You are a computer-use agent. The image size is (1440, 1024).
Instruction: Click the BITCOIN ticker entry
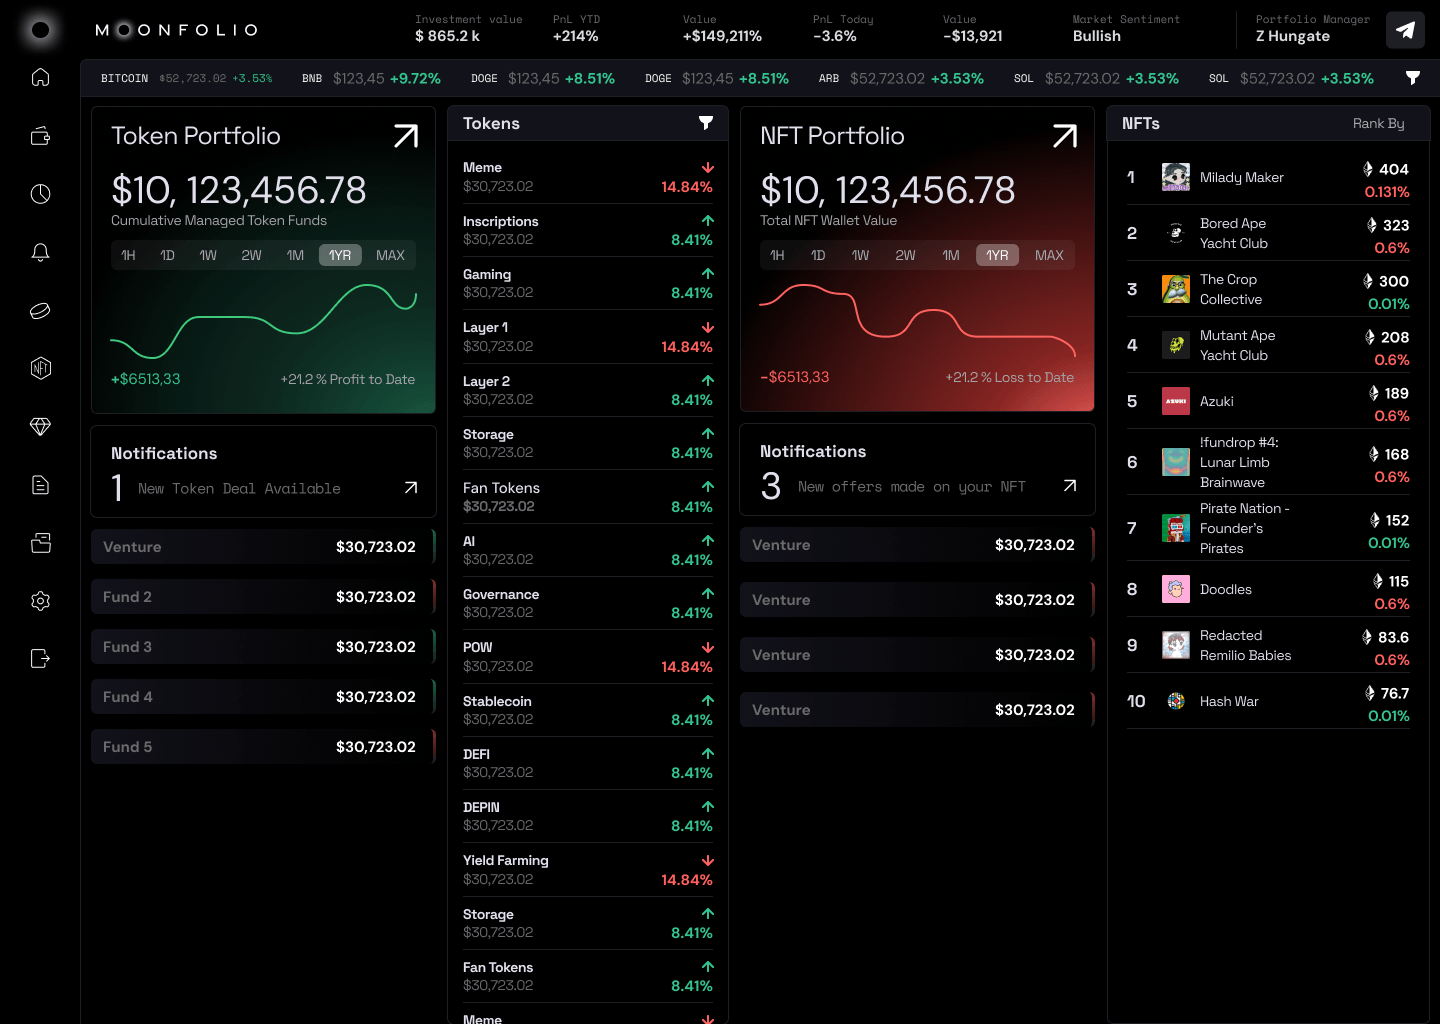[186, 78]
